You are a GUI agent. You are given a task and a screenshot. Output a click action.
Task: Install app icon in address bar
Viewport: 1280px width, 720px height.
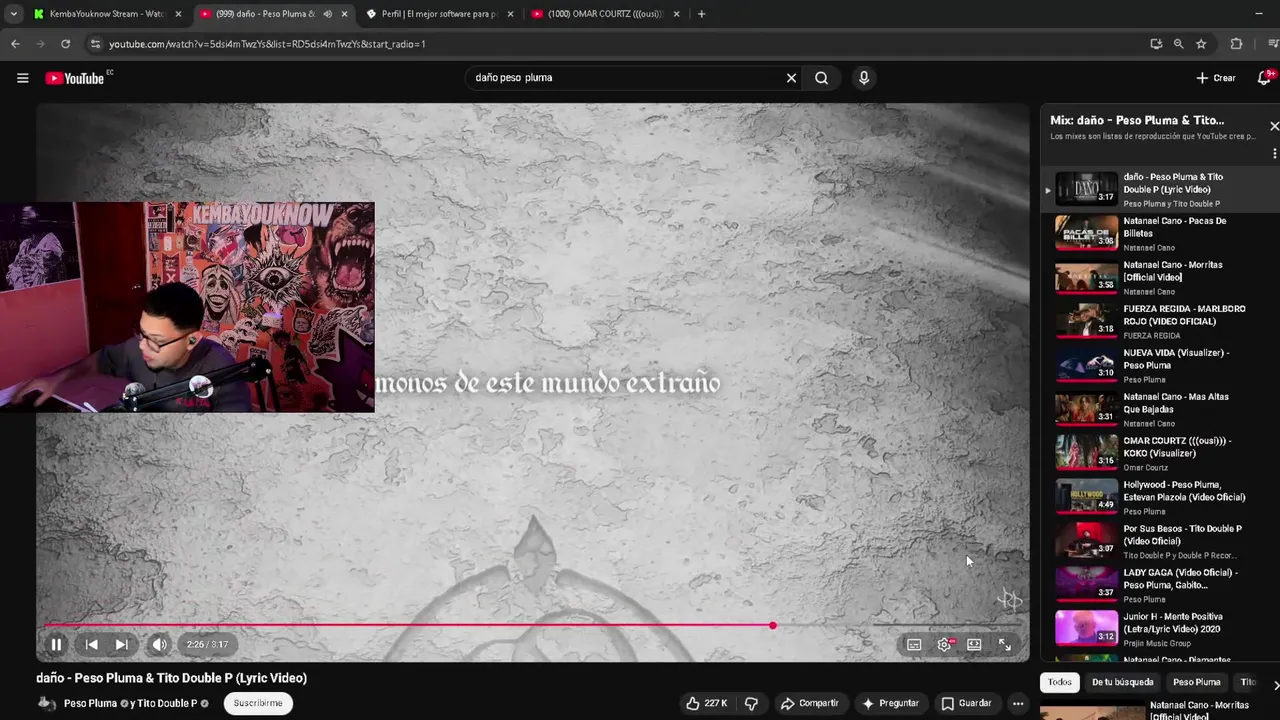tap(1156, 44)
